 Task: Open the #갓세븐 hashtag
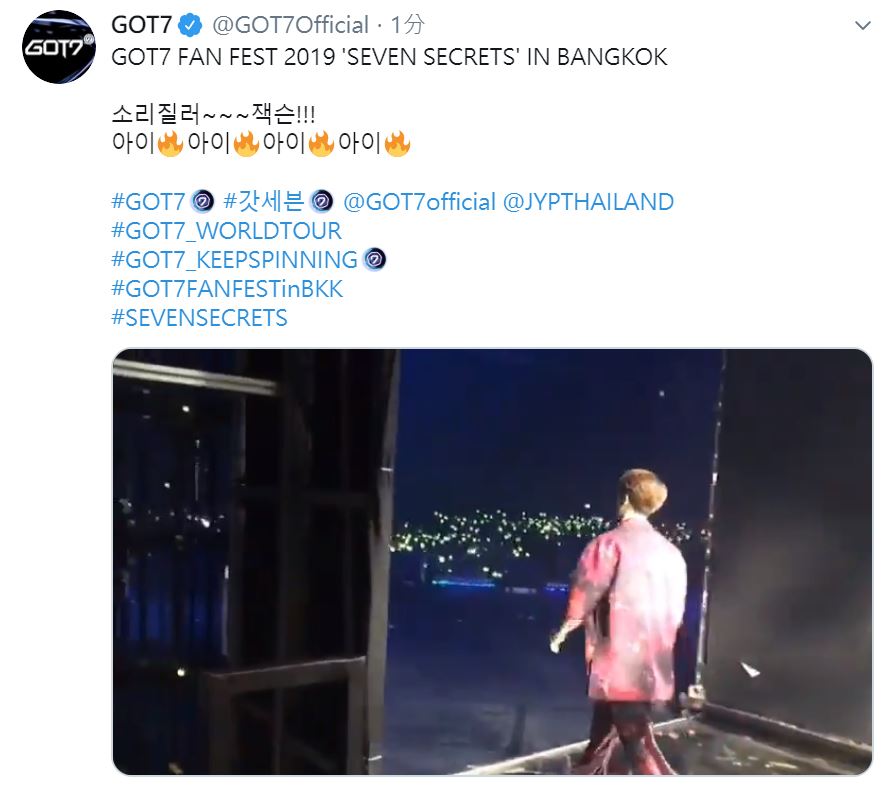pyautogui.click(x=264, y=201)
